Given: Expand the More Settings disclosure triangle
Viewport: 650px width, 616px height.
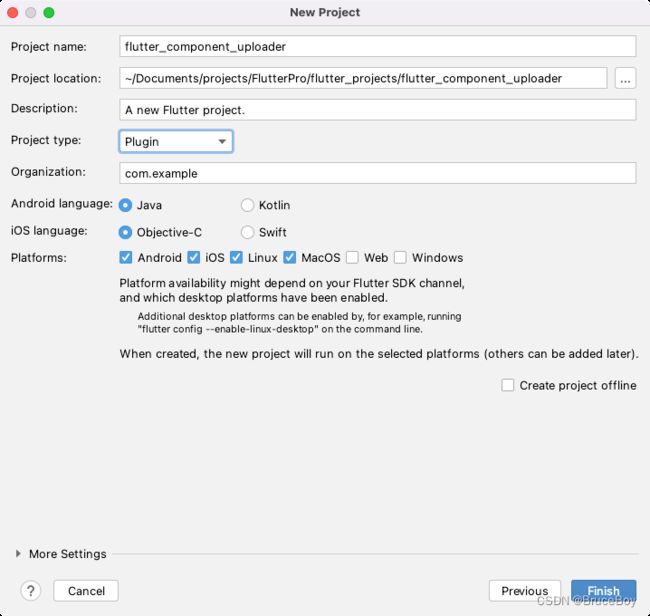Looking at the screenshot, I should point(18,554).
